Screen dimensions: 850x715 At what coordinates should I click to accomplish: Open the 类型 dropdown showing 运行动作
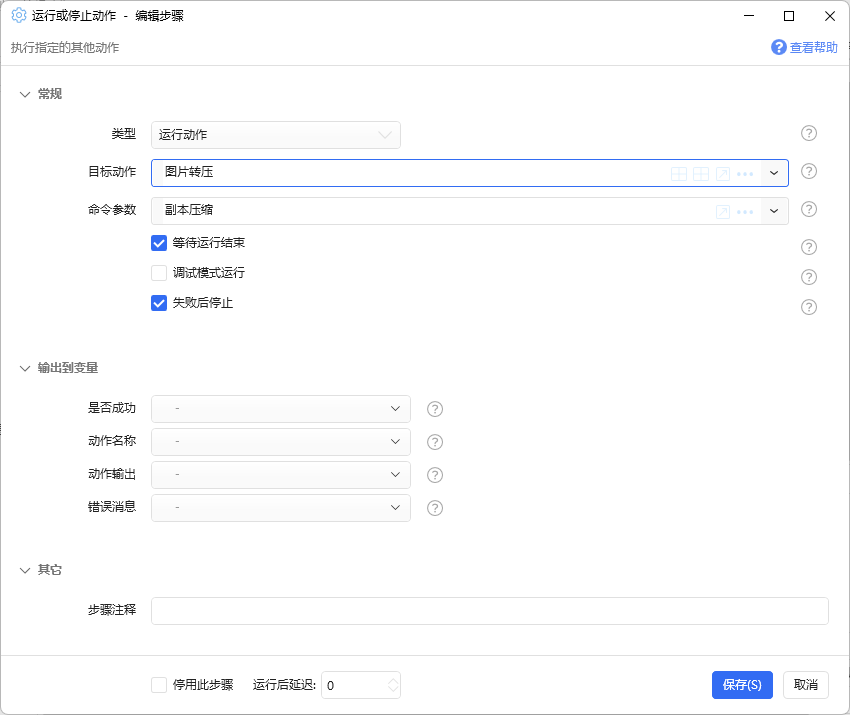276,135
